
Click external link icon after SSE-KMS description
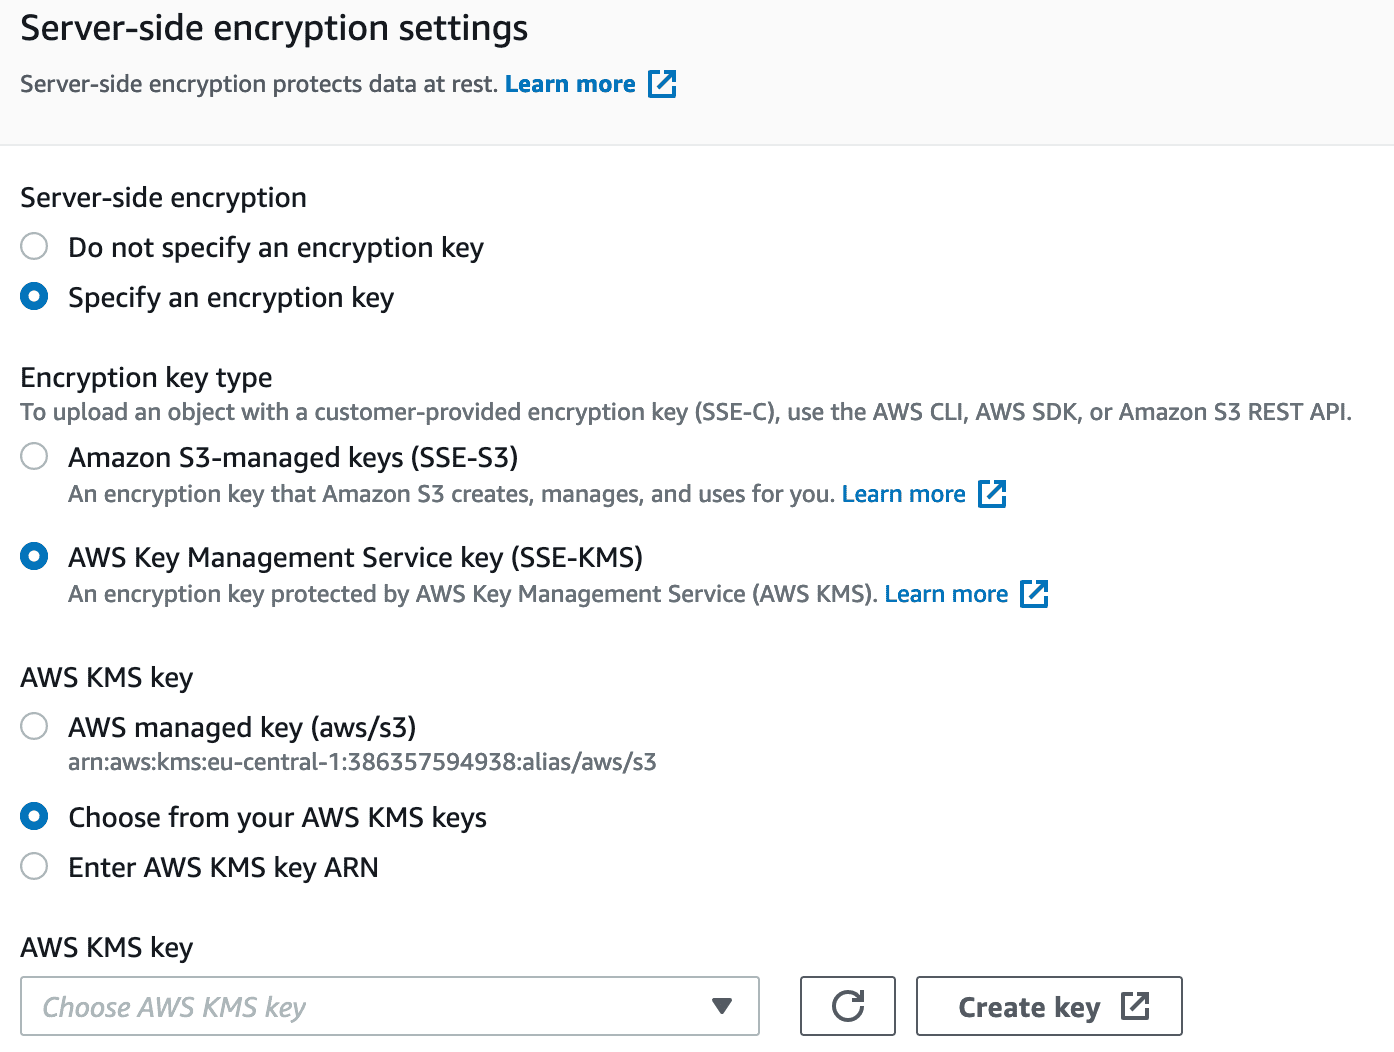click(x=1034, y=594)
